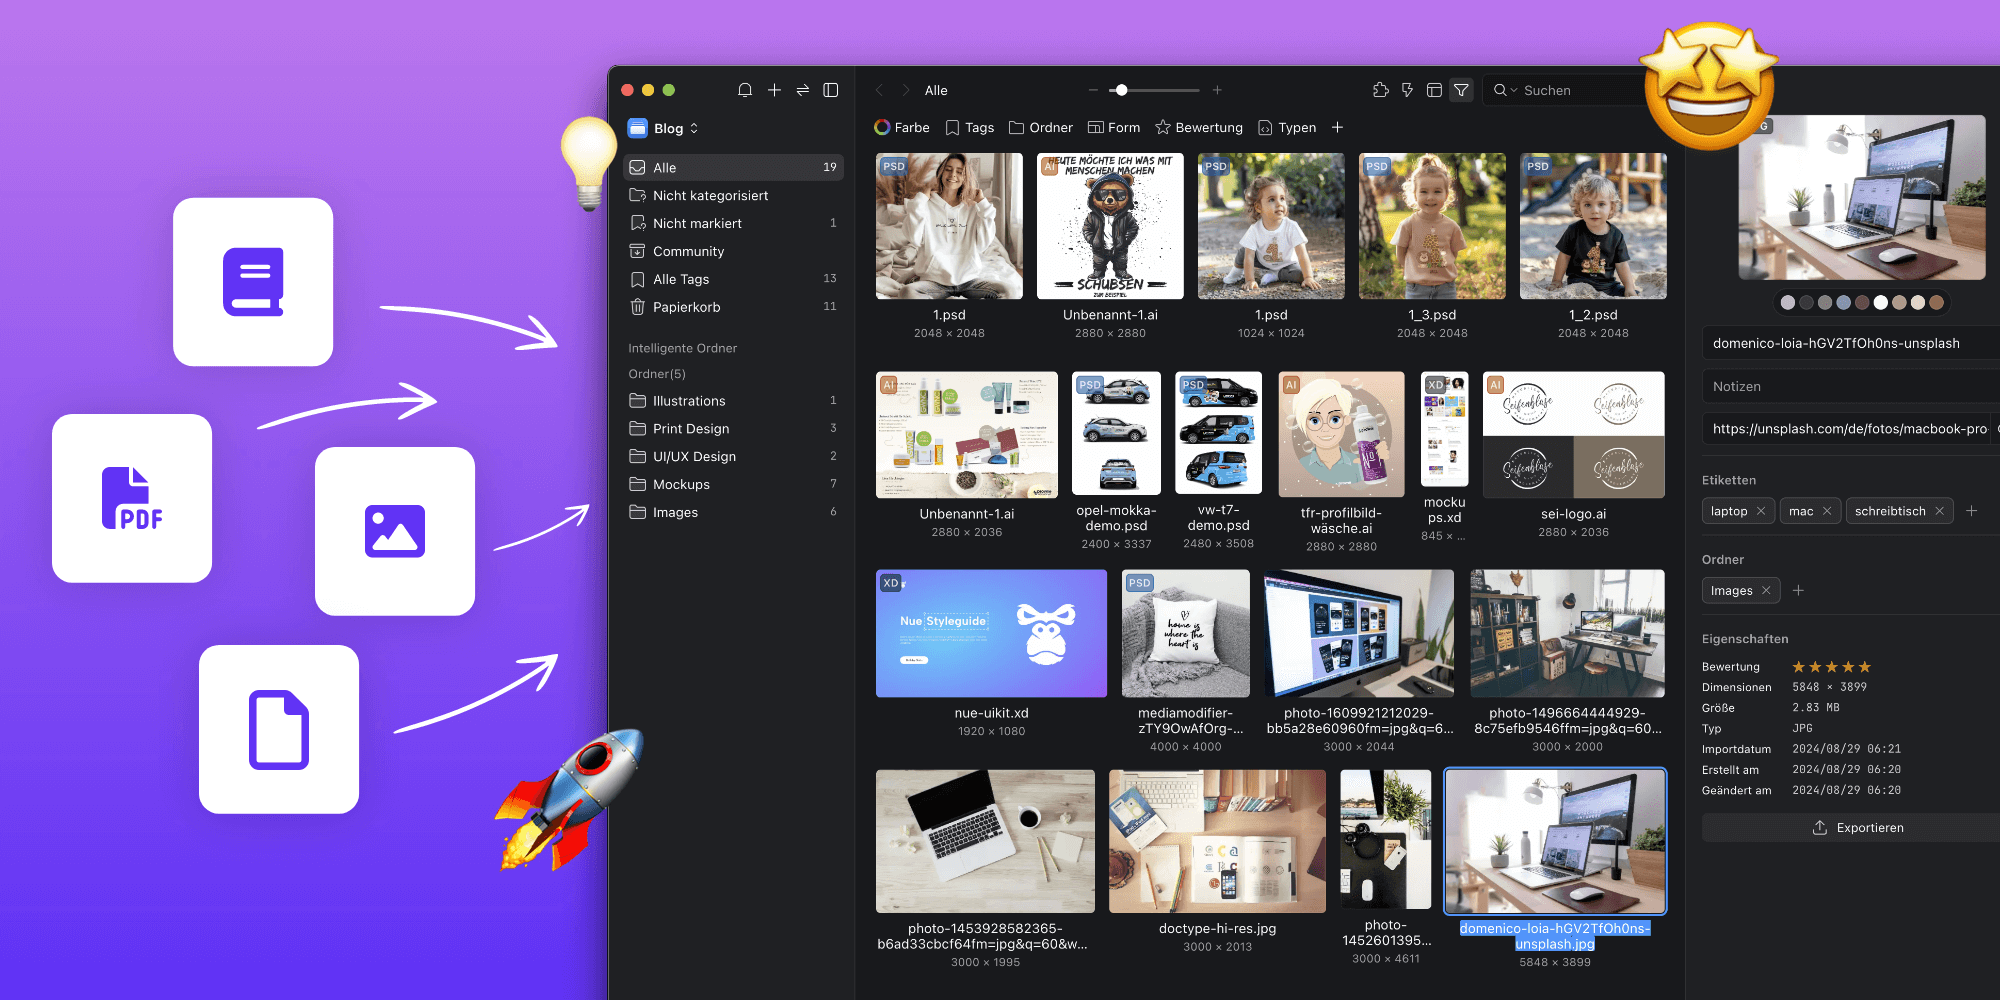2000x1000 pixels.
Task: Select the 1_3.psd thumbnail
Action: [1432, 226]
